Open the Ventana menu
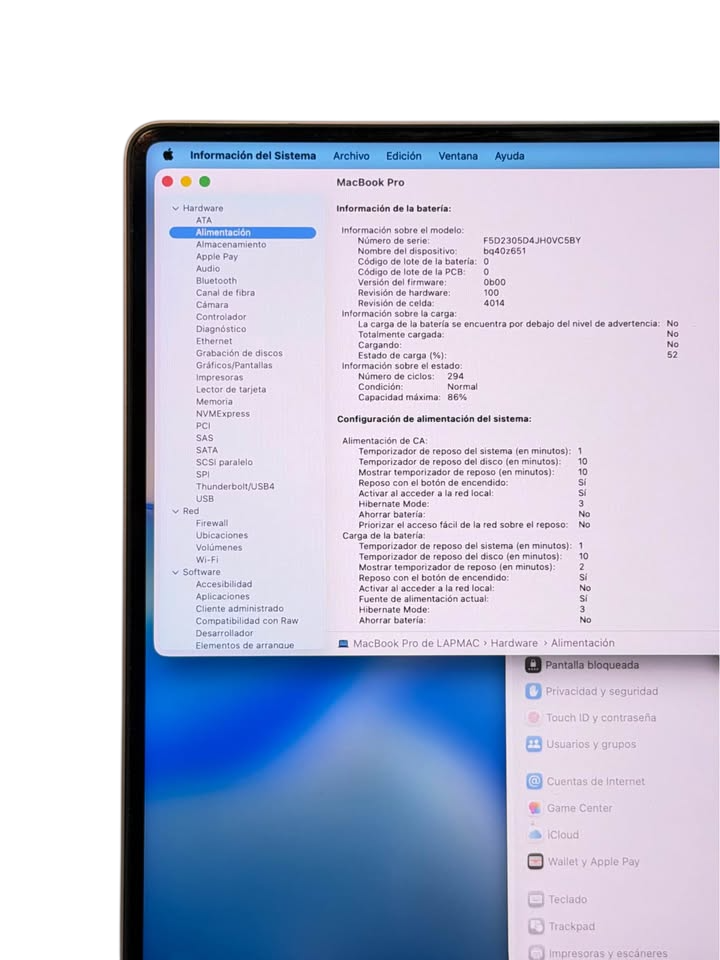The height and width of the screenshot is (960, 720). point(458,156)
